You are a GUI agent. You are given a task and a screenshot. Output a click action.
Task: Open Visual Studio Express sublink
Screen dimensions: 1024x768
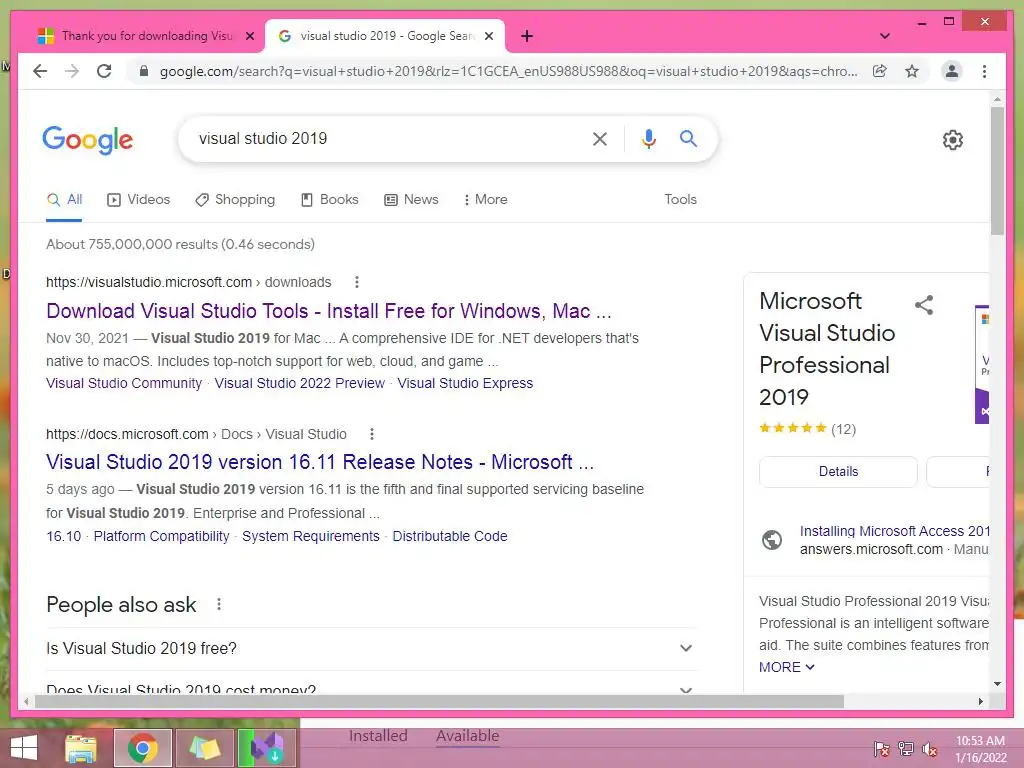[465, 383]
